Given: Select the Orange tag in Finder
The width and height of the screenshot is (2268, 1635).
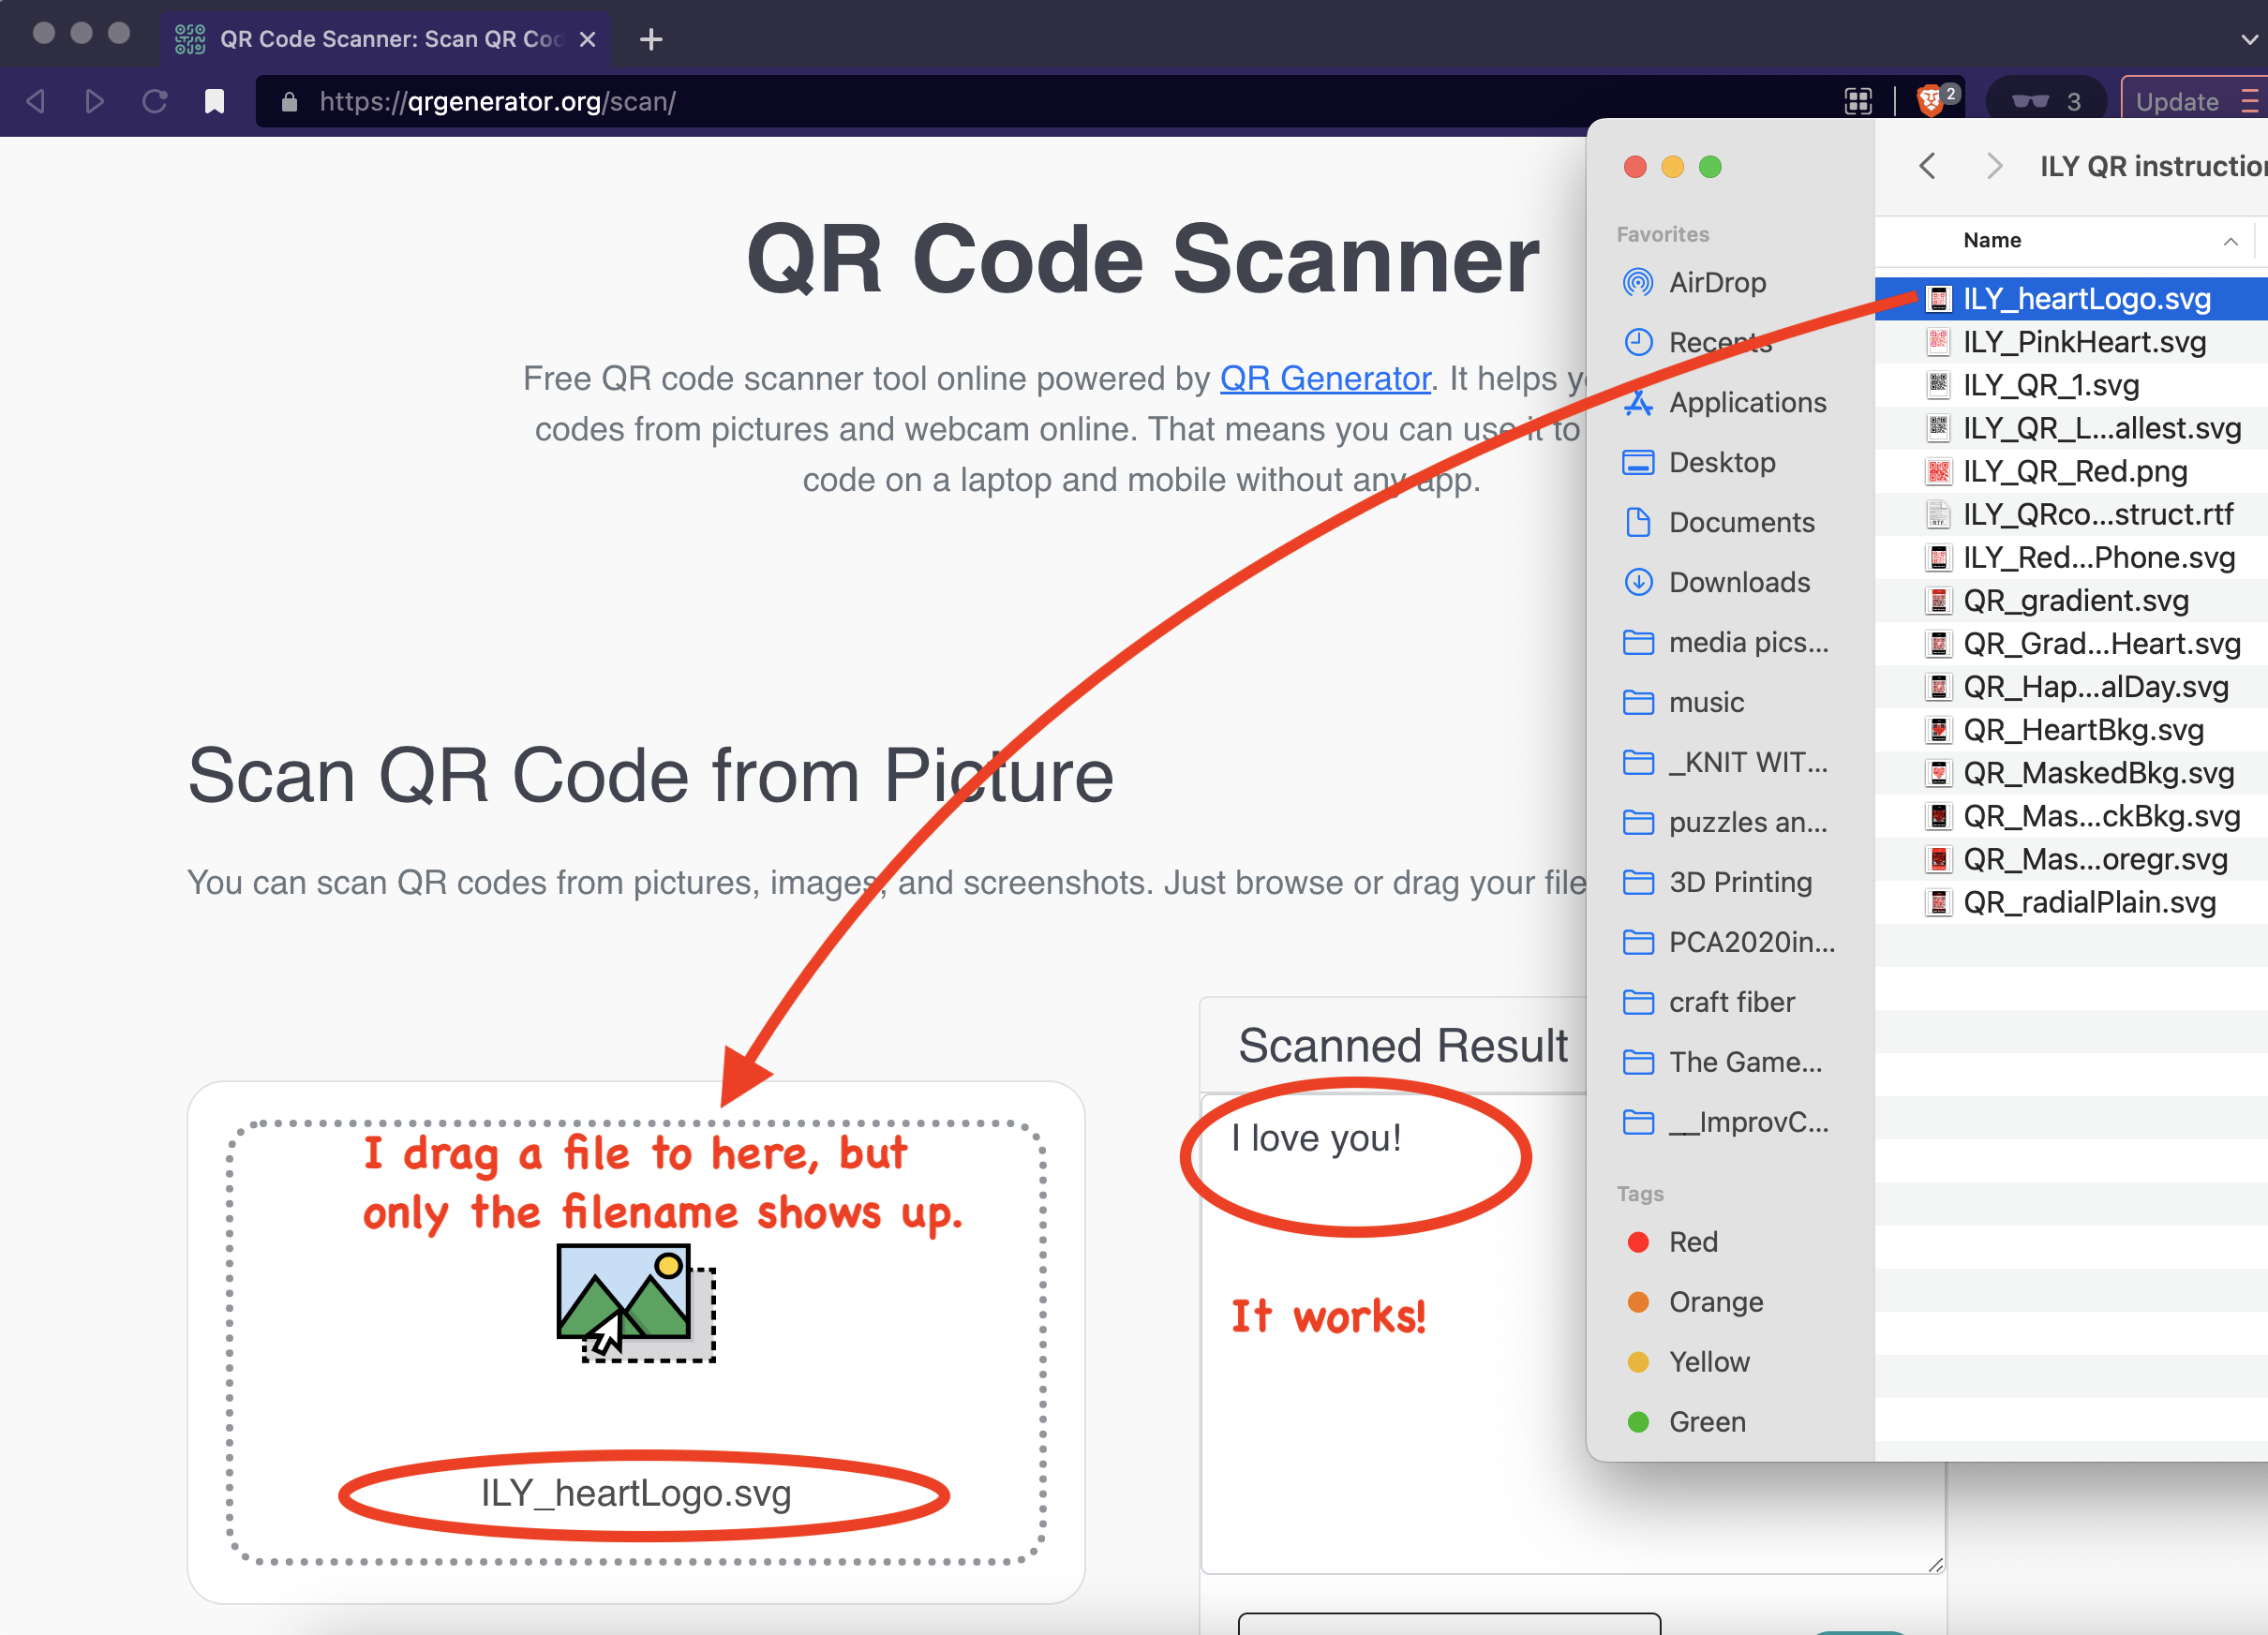Looking at the screenshot, I should [1716, 1301].
